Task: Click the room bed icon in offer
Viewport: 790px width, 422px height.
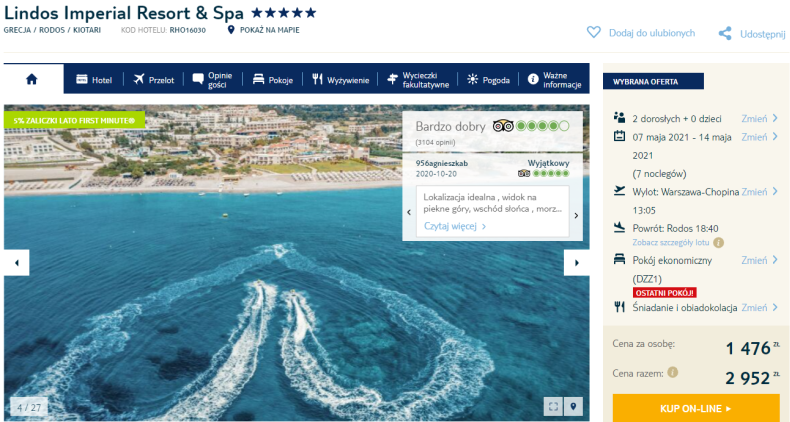Action: click(x=619, y=259)
